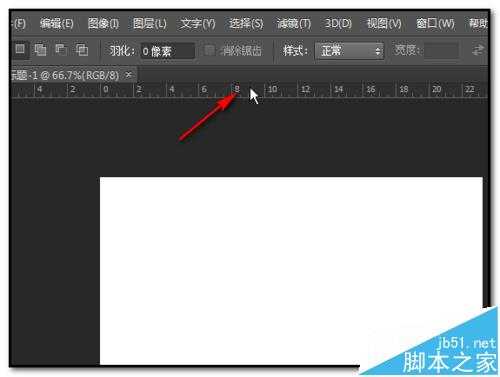Open the 视图(V) menu

(384, 24)
